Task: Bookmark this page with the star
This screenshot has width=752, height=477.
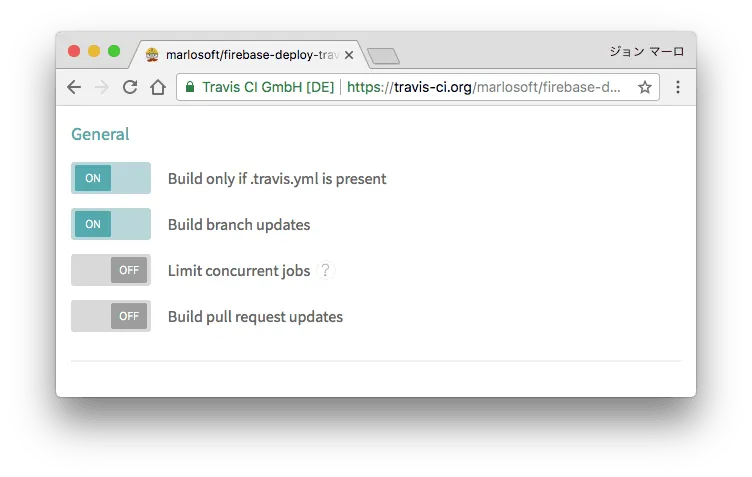Action: tap(645, 88)
